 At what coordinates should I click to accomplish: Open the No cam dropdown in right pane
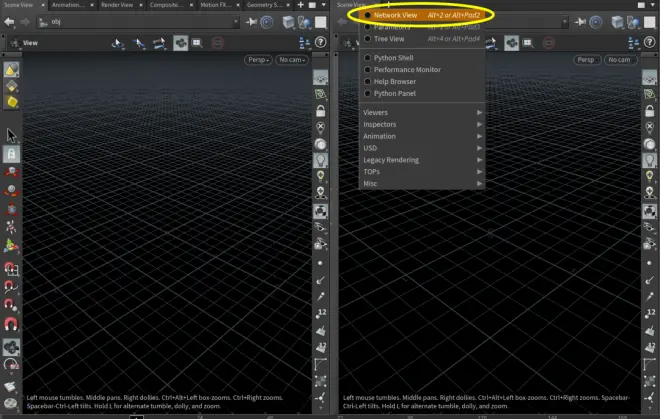pyautogui.click(x=620, y=60)
